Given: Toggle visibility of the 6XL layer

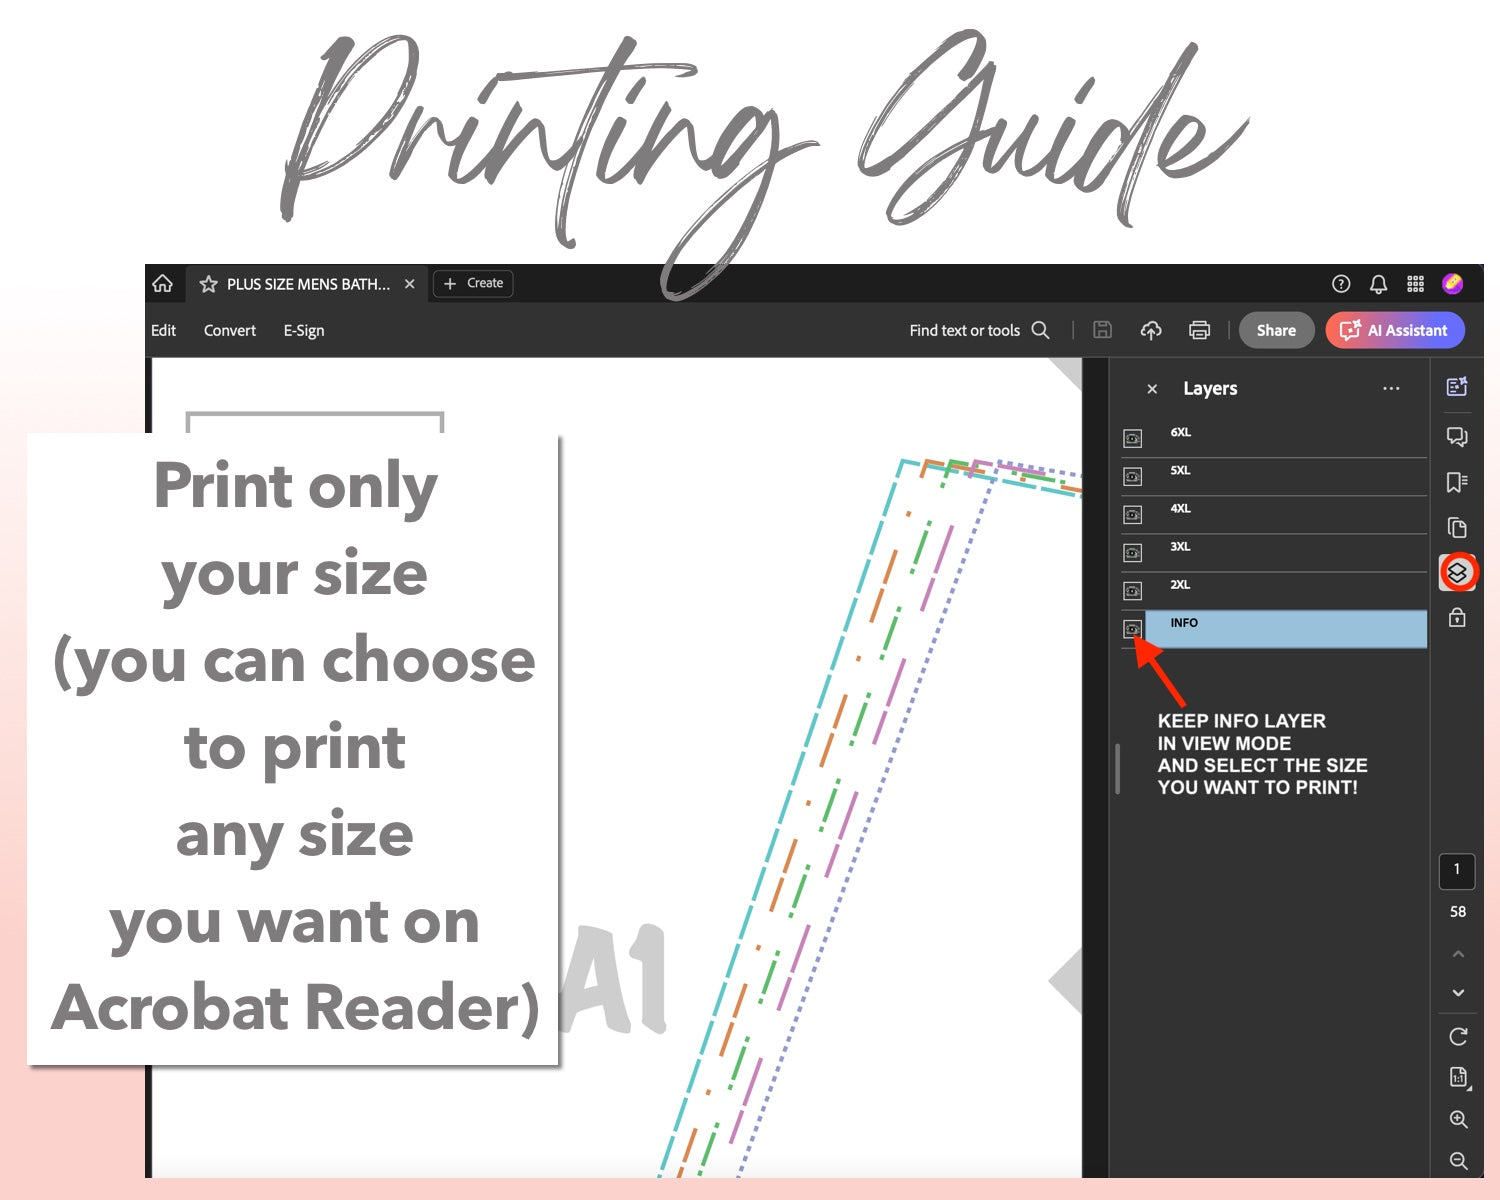Looking at the screenshot, I should 1132,438.
